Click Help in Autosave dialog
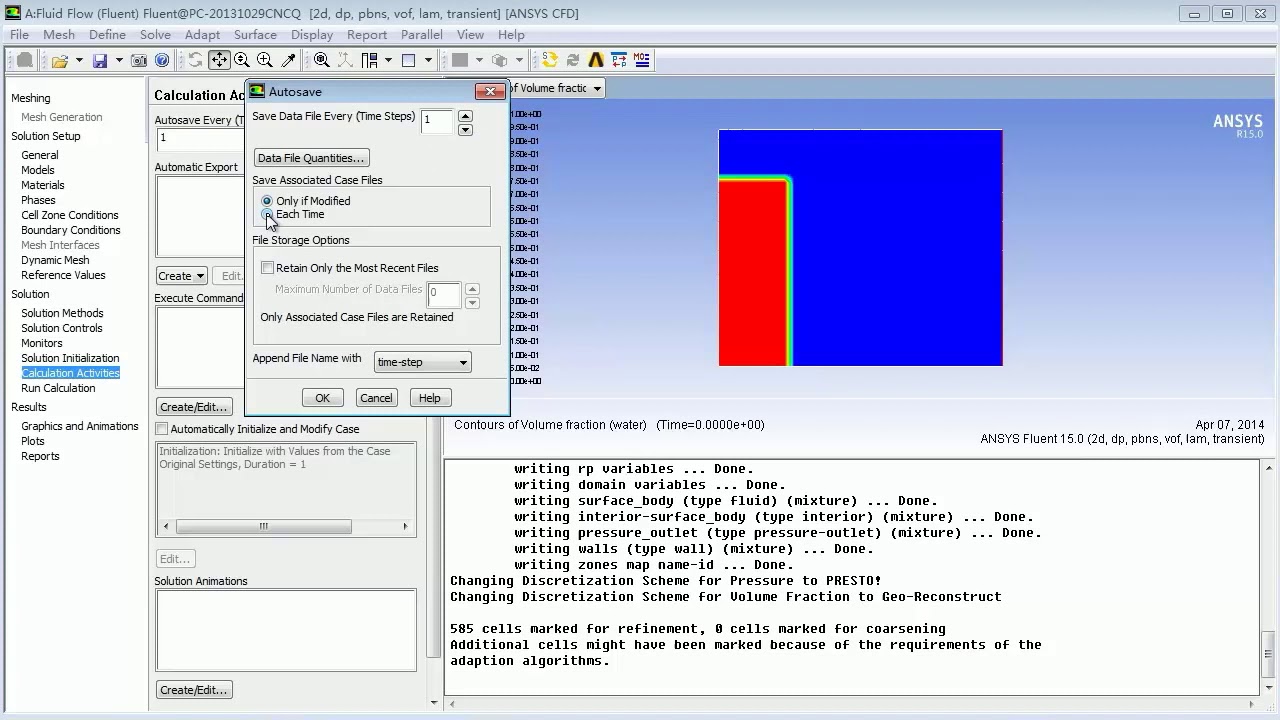The image size is (1280, 720). (429, 398)
